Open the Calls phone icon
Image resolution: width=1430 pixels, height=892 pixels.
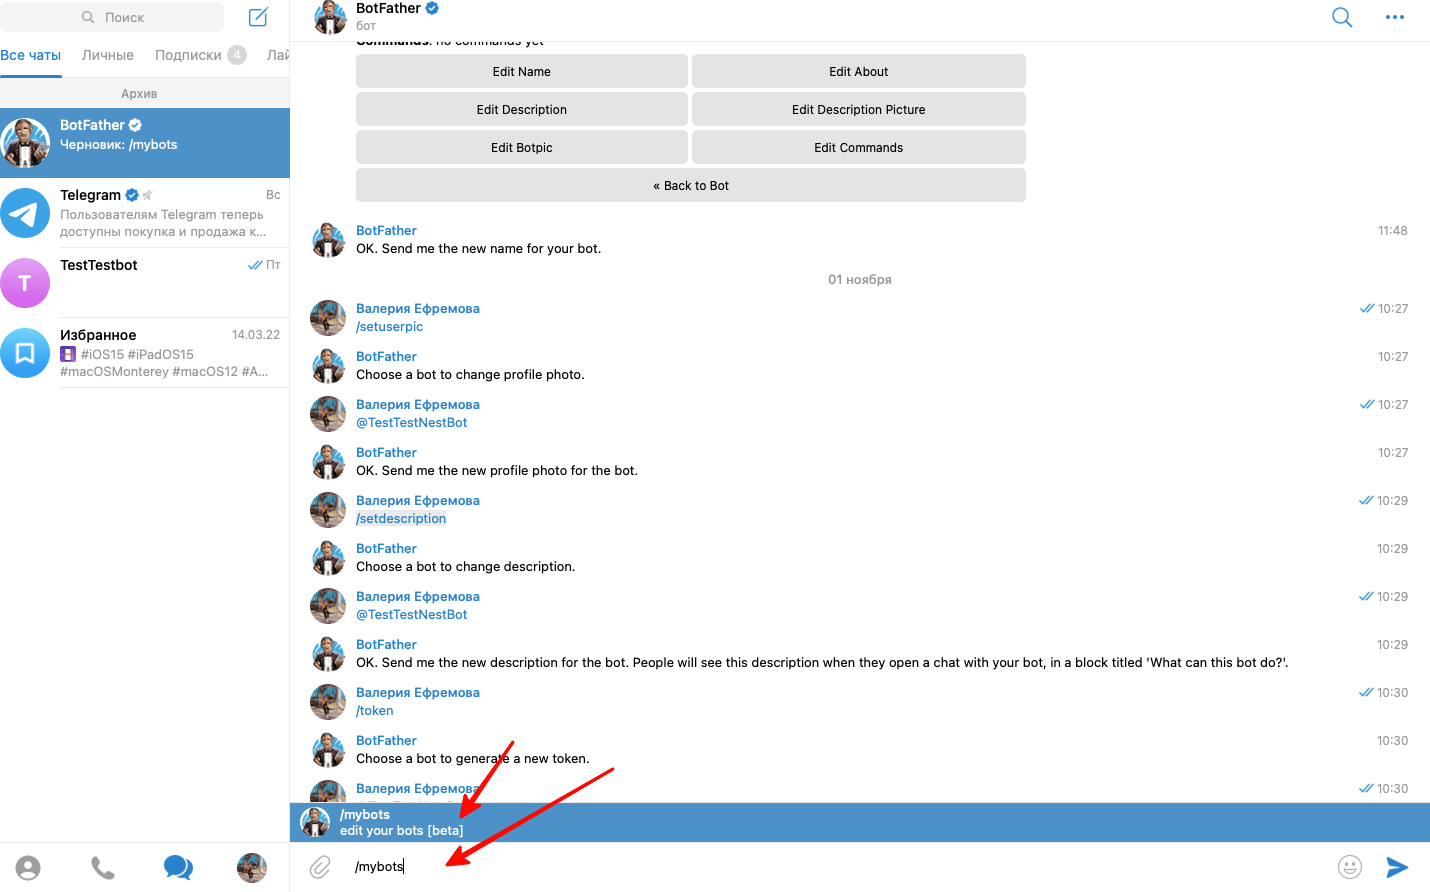(x=103, y=868)
